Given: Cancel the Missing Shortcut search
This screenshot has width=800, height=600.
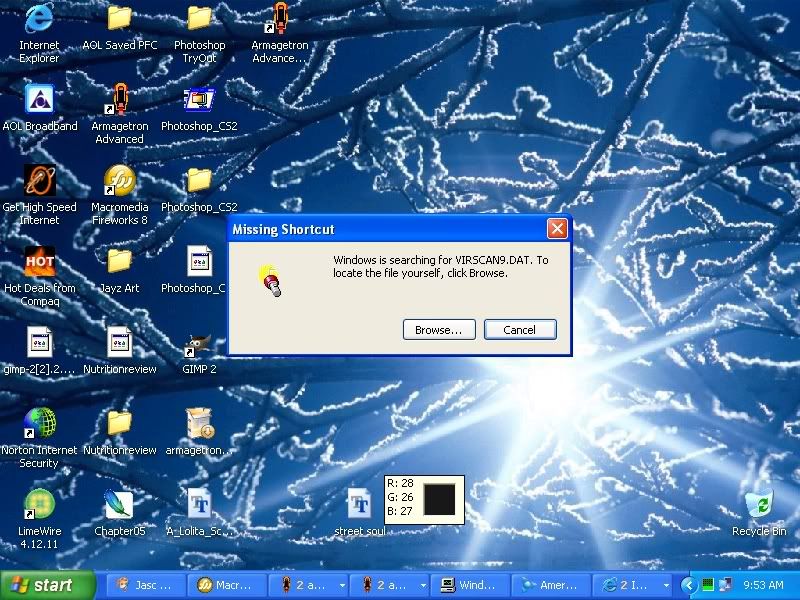Looking at the screenshot, I should click(x=520, y=330).
